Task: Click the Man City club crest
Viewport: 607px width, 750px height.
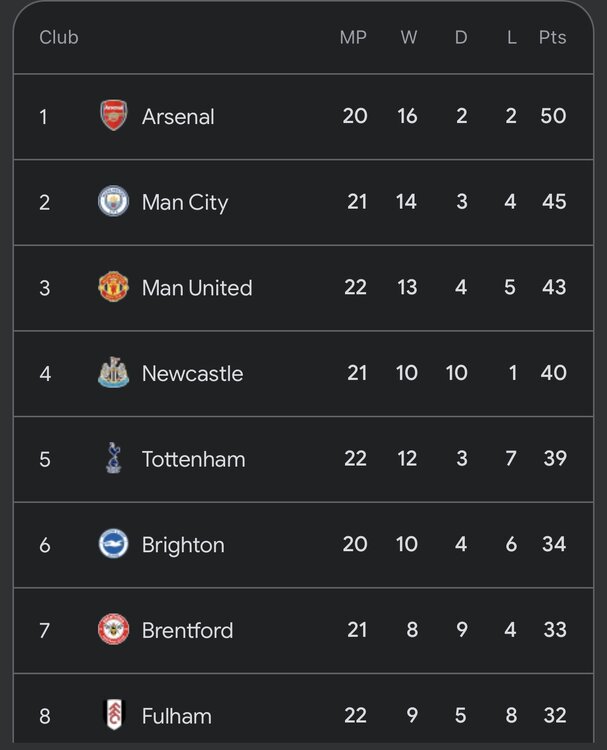Action: (x=113, y=202)
